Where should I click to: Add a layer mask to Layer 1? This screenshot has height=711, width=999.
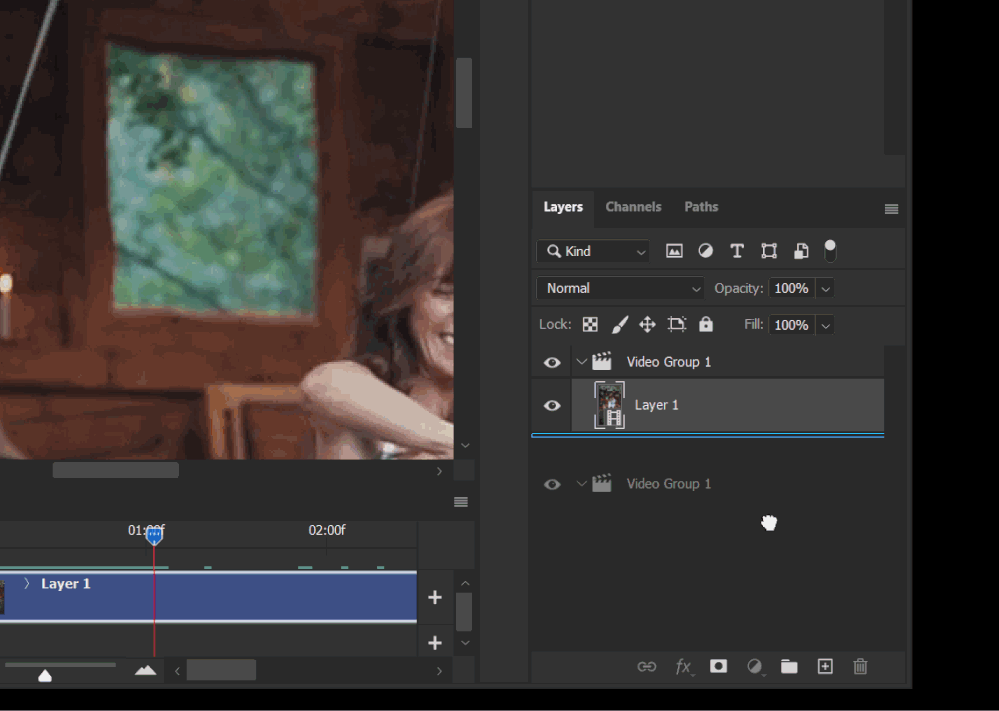pos(718,666)
